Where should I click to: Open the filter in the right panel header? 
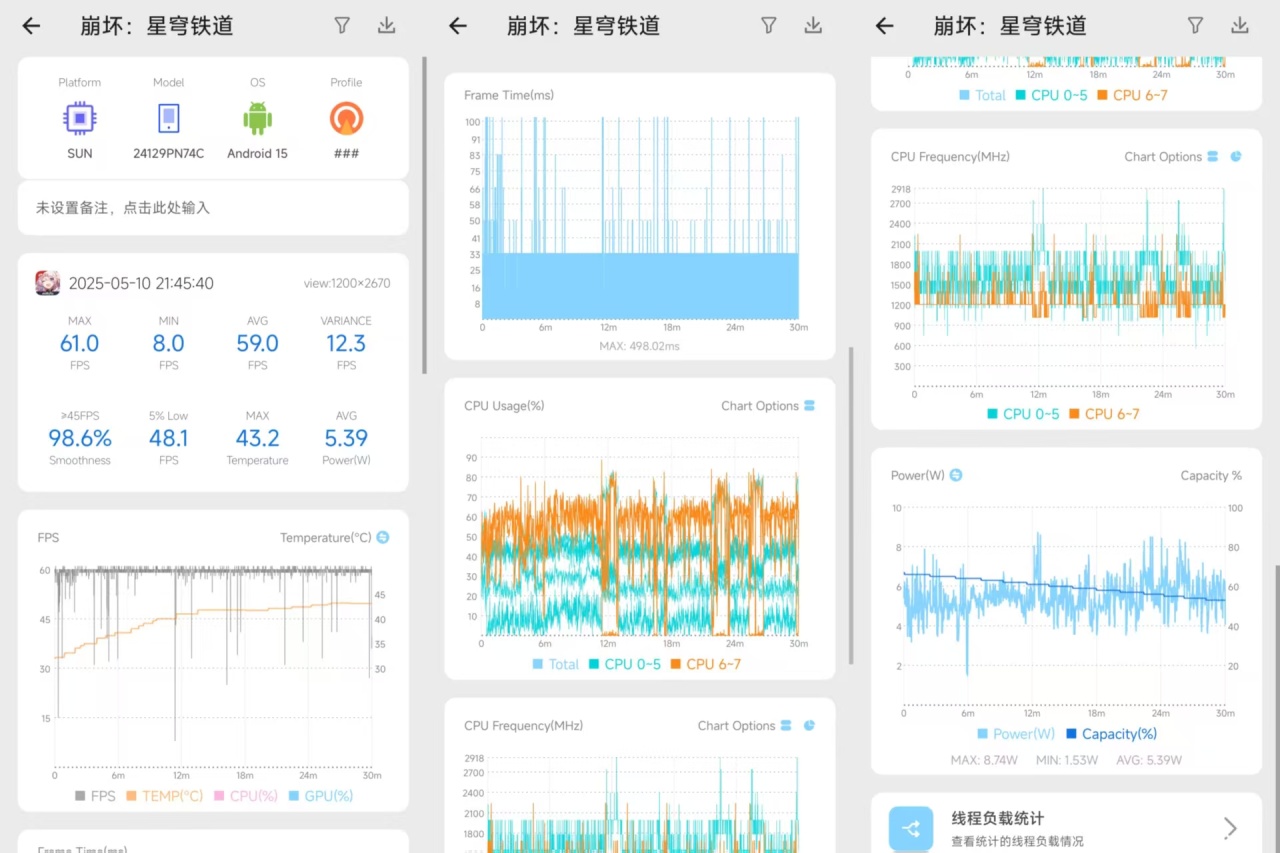click(1195, 26)
